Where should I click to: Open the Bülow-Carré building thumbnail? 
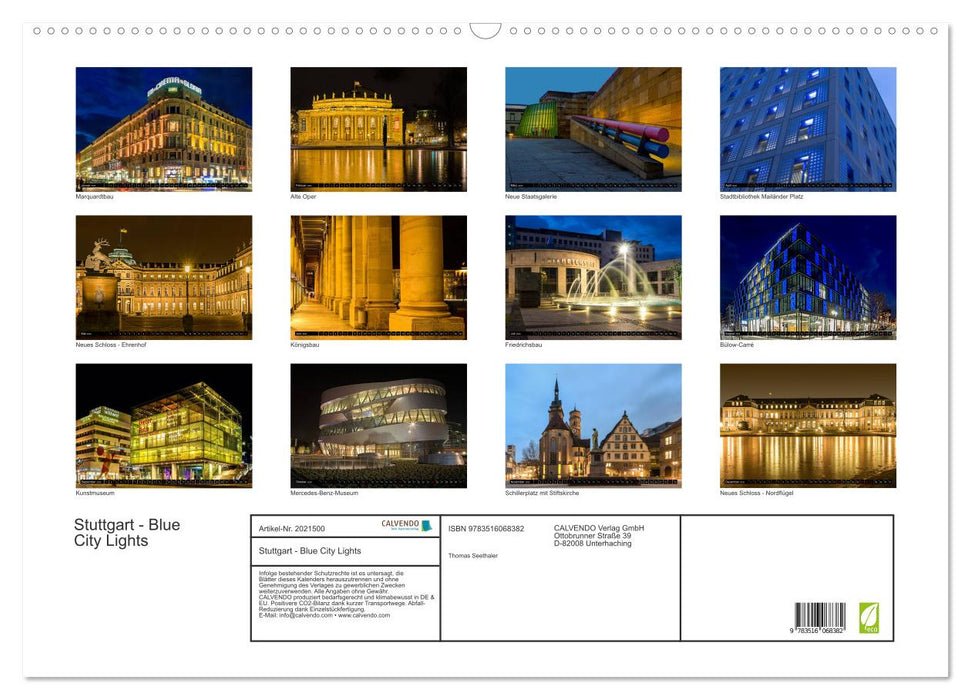[807, 276]
